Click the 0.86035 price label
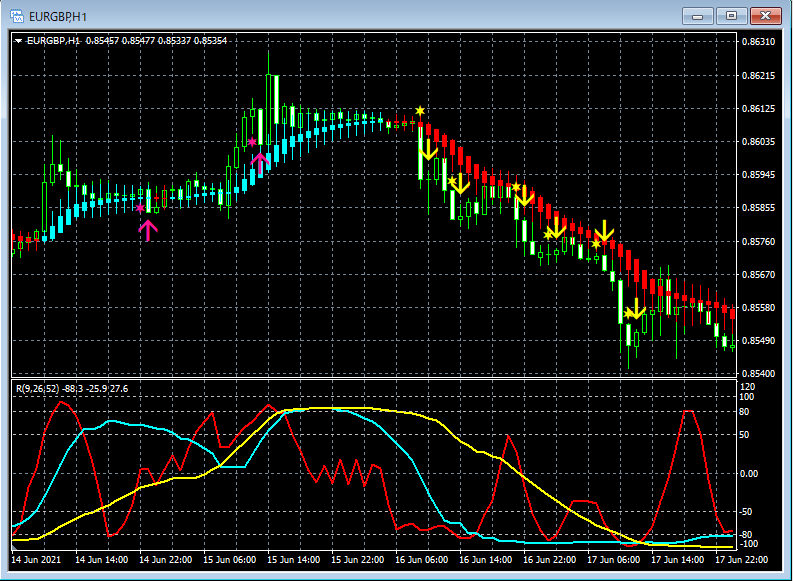The height and width of the screenshot is (581, 794). [x=758, y=141]
